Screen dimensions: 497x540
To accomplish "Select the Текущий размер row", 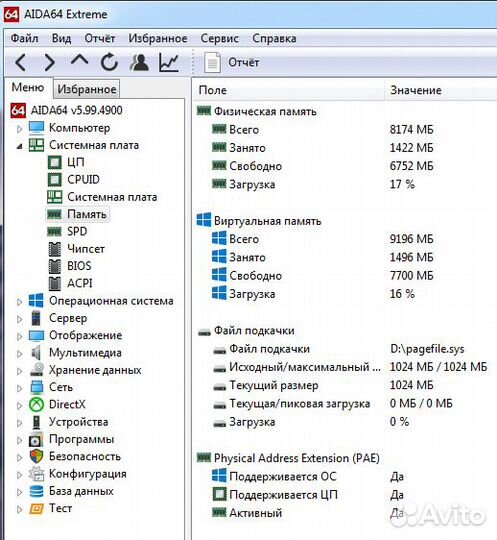I will pos(273,385).
